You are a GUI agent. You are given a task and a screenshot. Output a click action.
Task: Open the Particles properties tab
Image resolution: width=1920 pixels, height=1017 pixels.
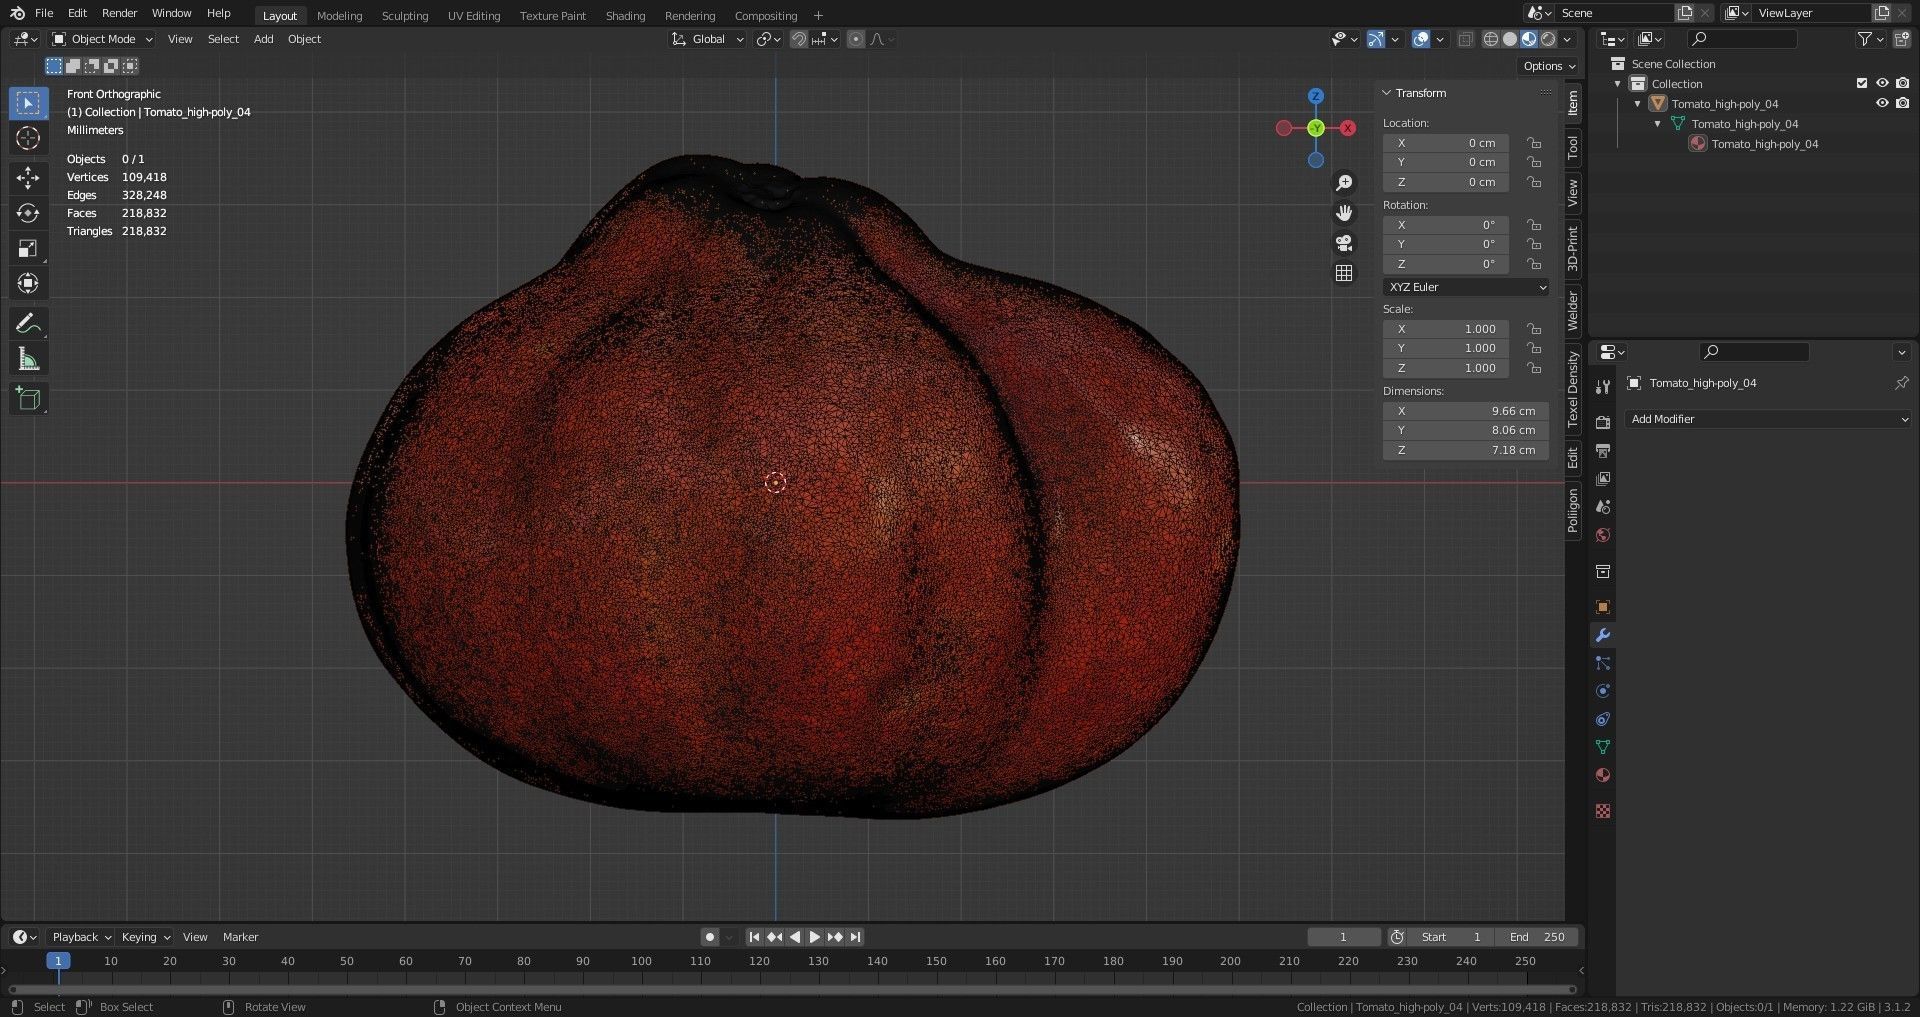1602,664
